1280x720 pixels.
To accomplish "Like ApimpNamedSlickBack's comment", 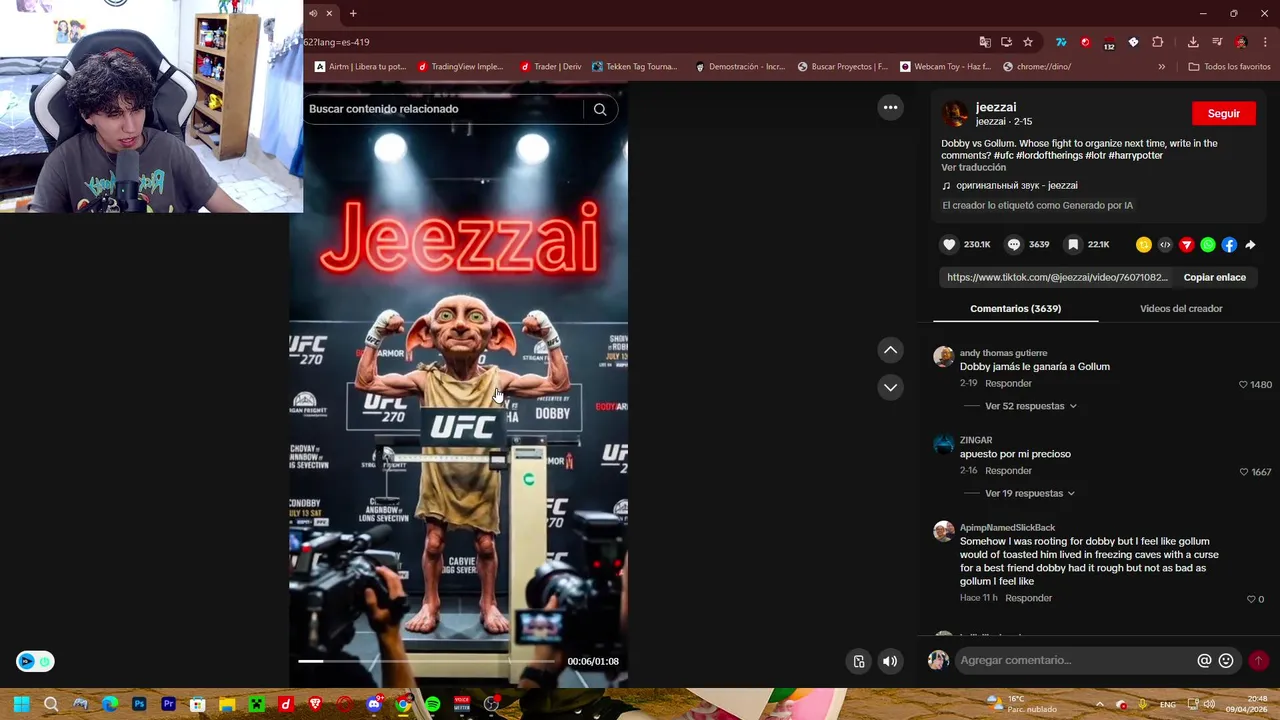I will pos(1251,599).
